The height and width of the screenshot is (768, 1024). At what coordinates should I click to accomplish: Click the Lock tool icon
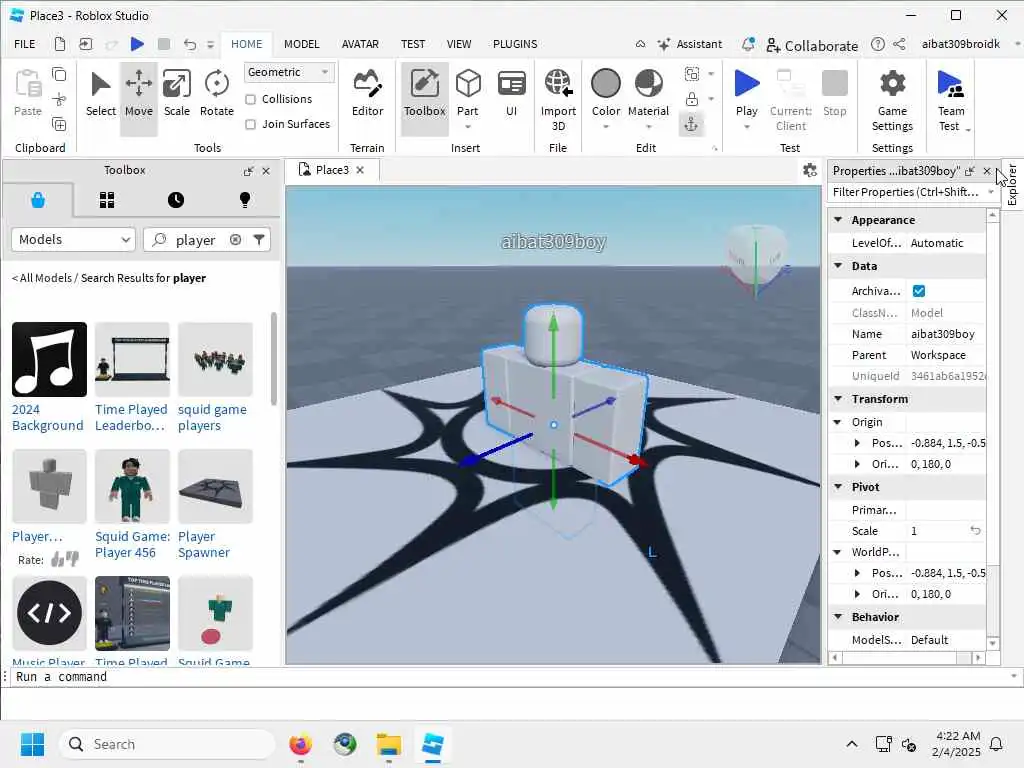point(692,99)
